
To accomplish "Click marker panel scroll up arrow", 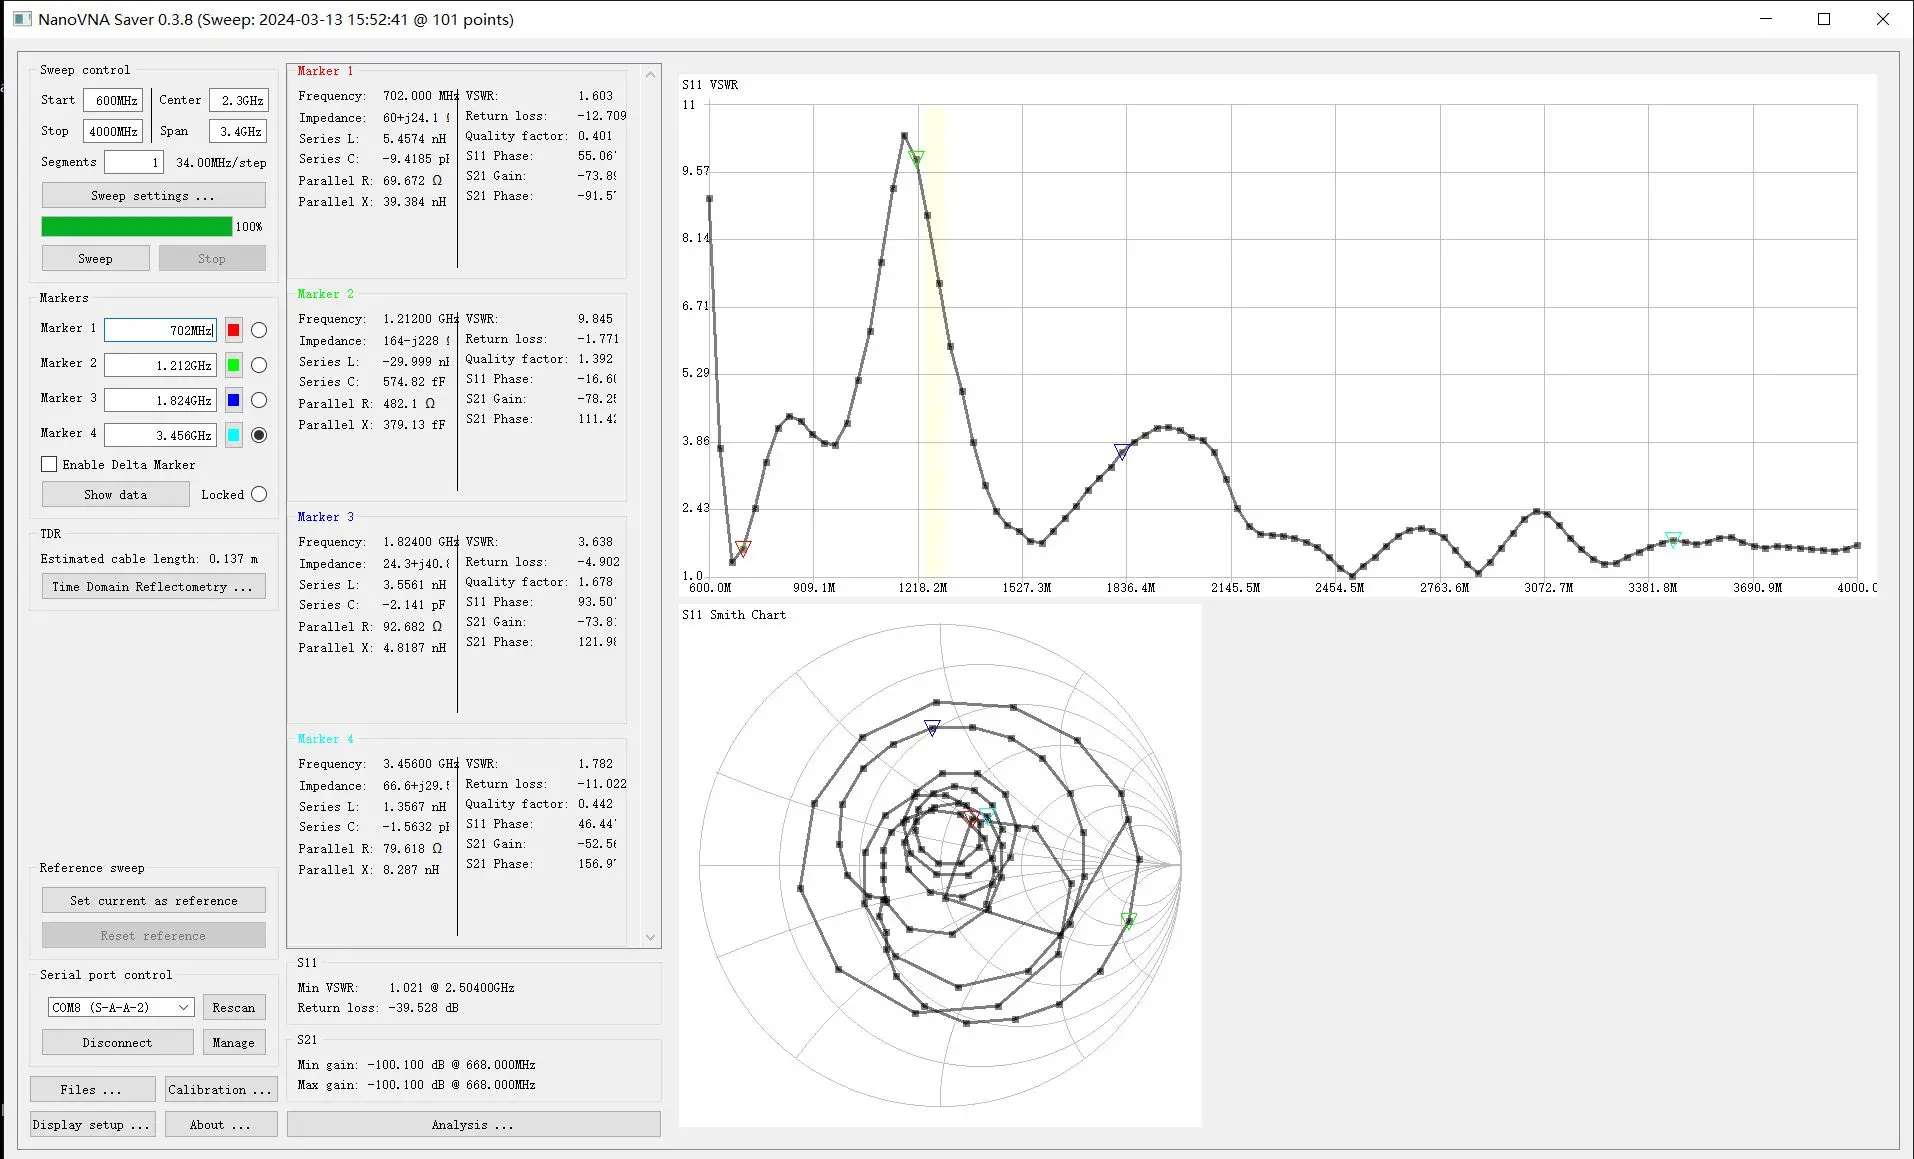I will [651, 74].
